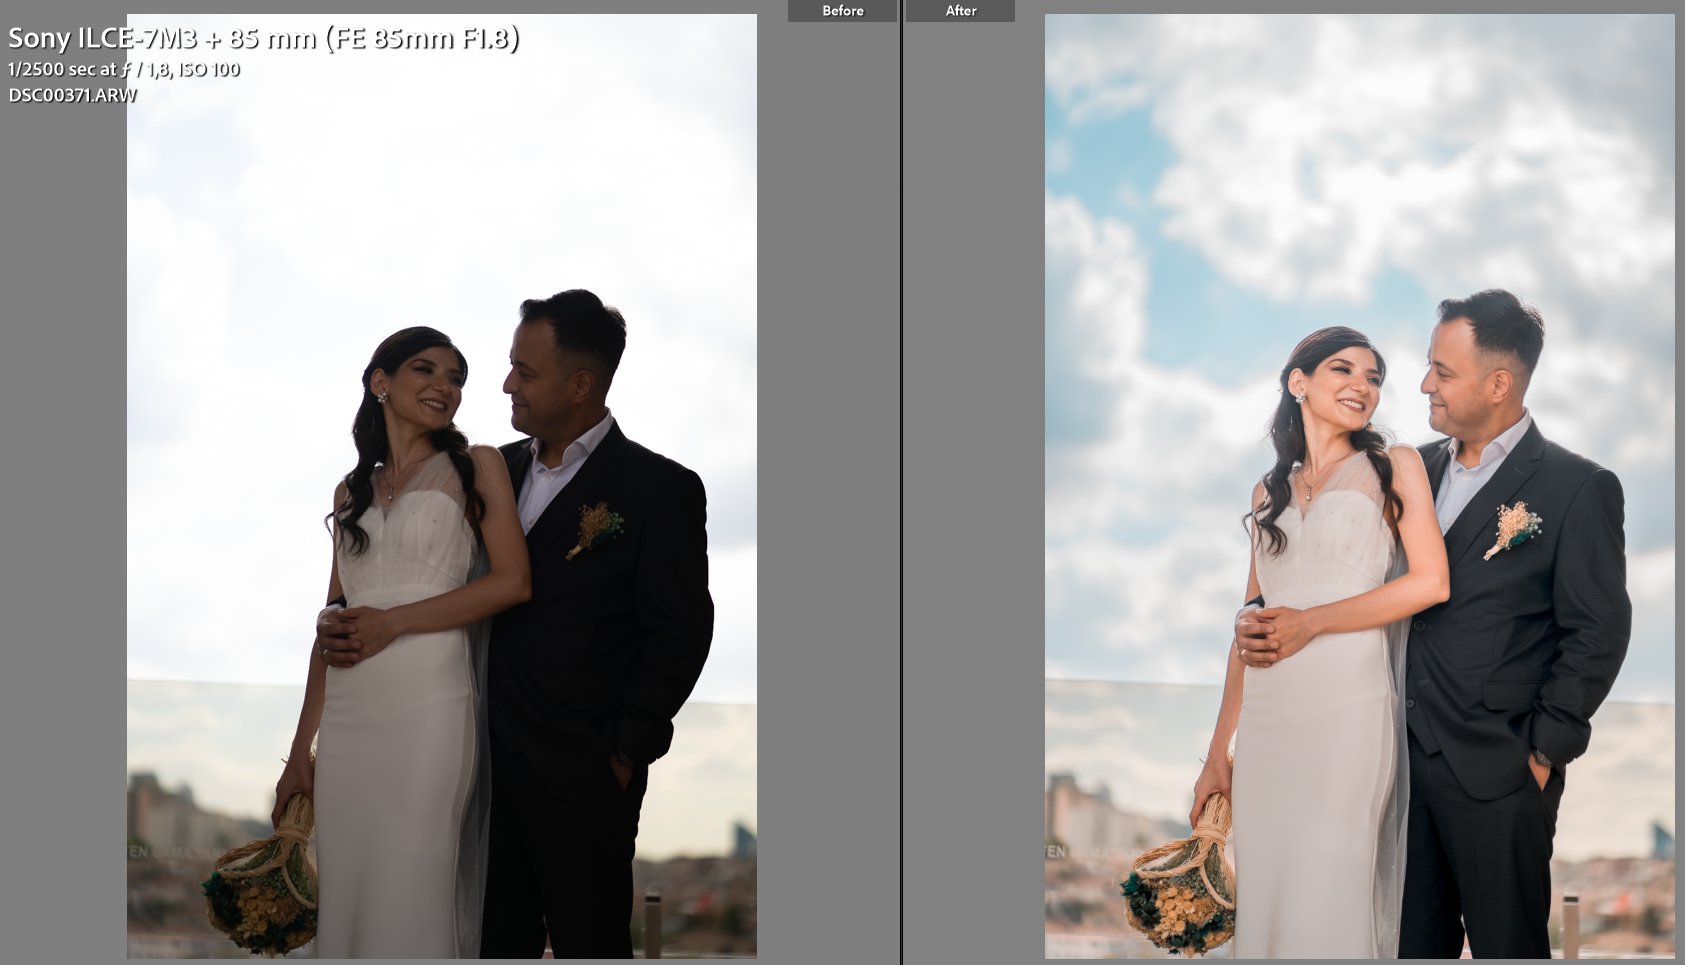Click the Before photo of the couple
The image size is (1685, 965).
pos(442,486)
